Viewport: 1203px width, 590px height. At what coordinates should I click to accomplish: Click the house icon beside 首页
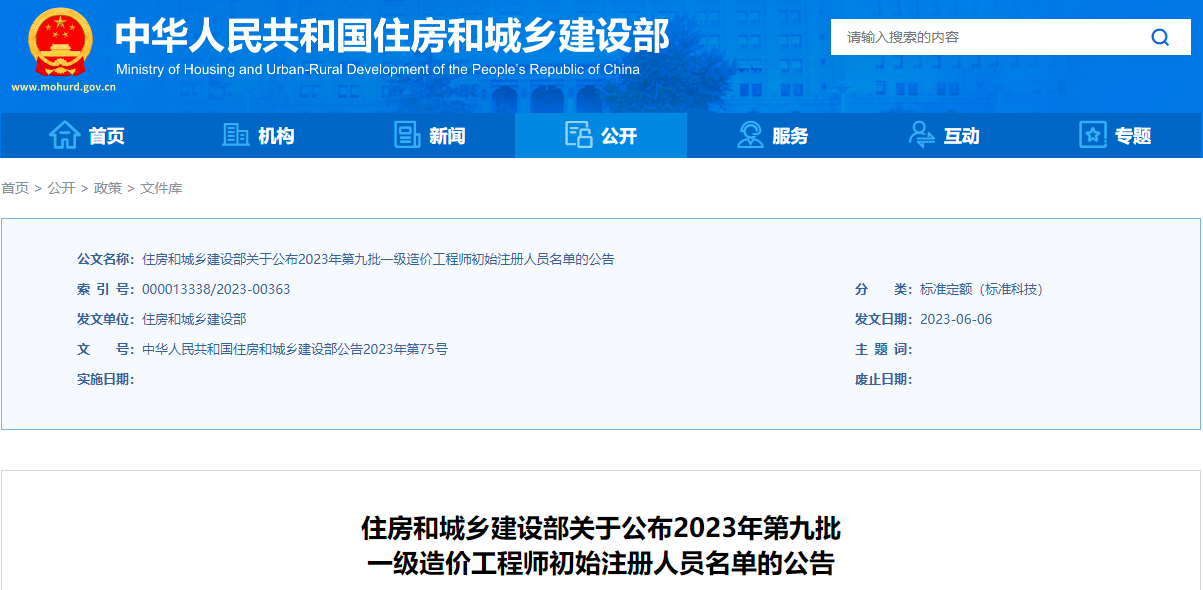(x=64, y=135)
